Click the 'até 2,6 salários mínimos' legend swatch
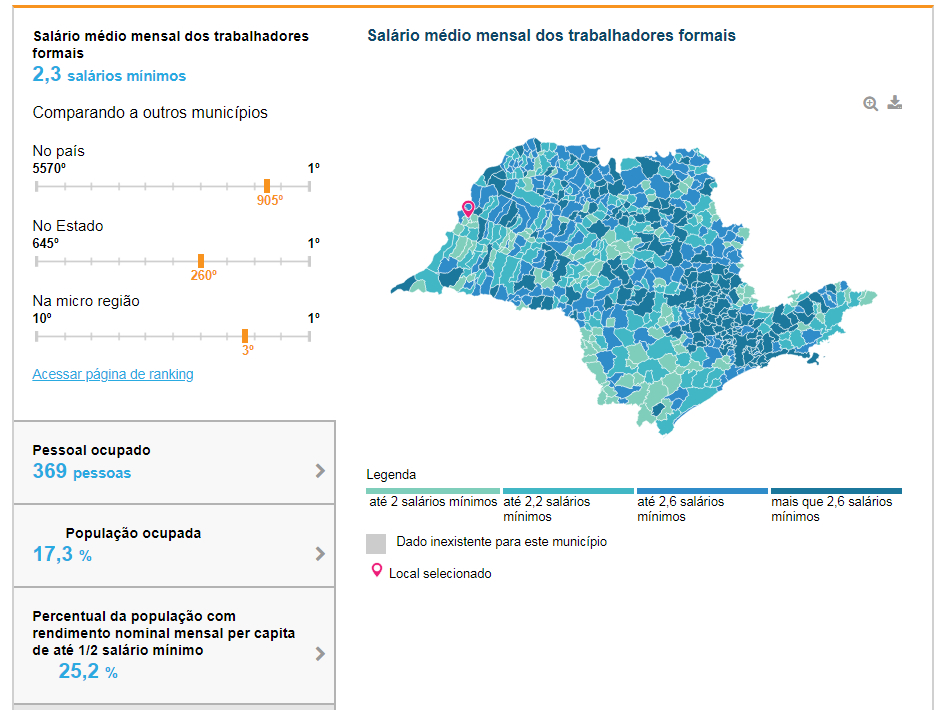Screen dimensions: 944x710 [702, 491]
